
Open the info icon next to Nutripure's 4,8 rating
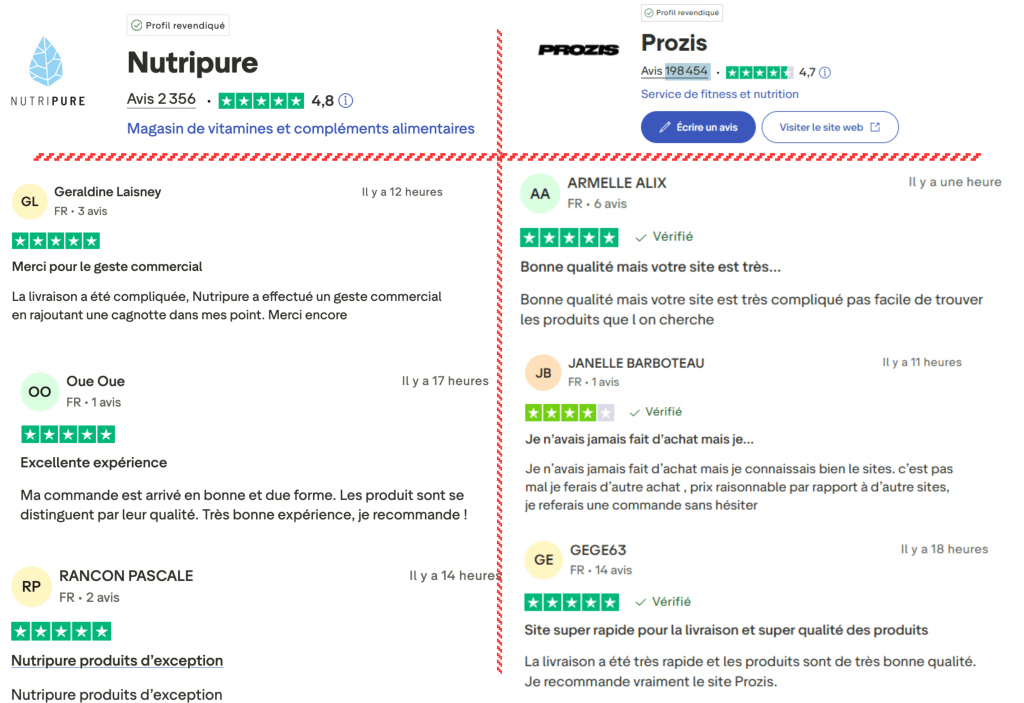(x=346, y=100)
